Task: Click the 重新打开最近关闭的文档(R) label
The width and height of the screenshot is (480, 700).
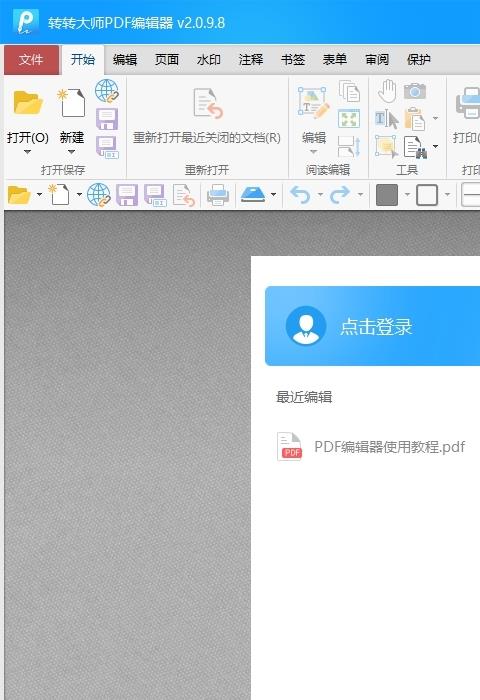Action: (207, 138)
